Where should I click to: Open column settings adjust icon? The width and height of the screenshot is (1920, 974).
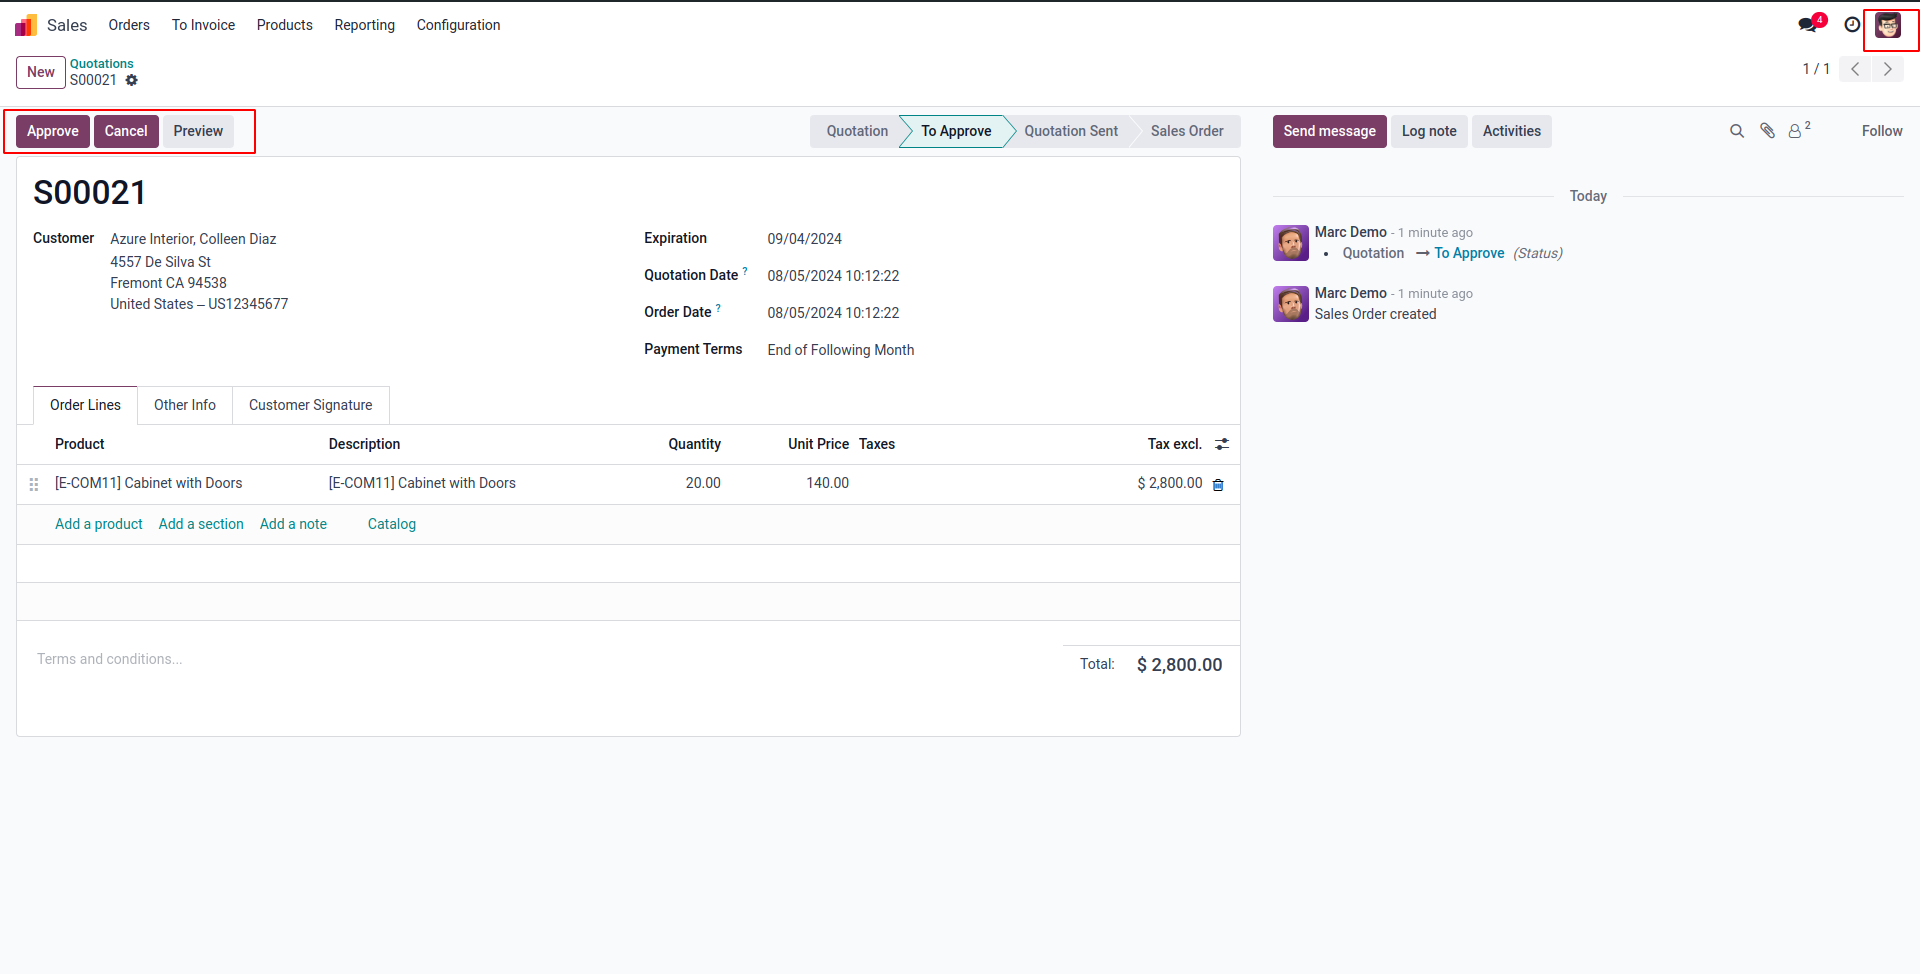coord(1222,444)
